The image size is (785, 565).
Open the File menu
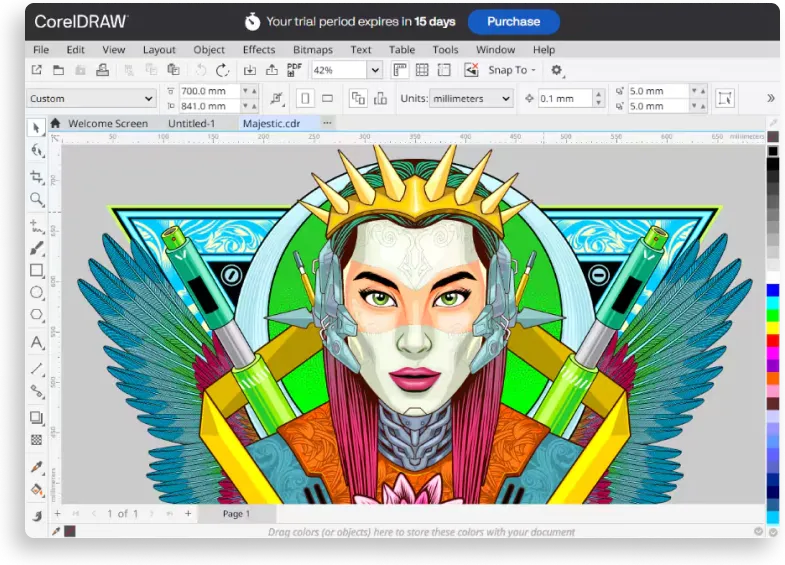41,50
